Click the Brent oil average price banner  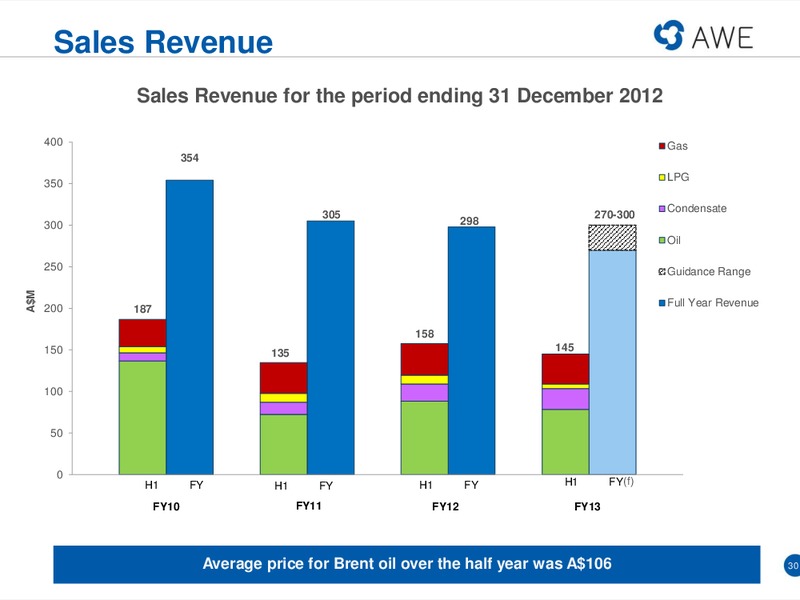pyautogui.click(x=407, y=564)
